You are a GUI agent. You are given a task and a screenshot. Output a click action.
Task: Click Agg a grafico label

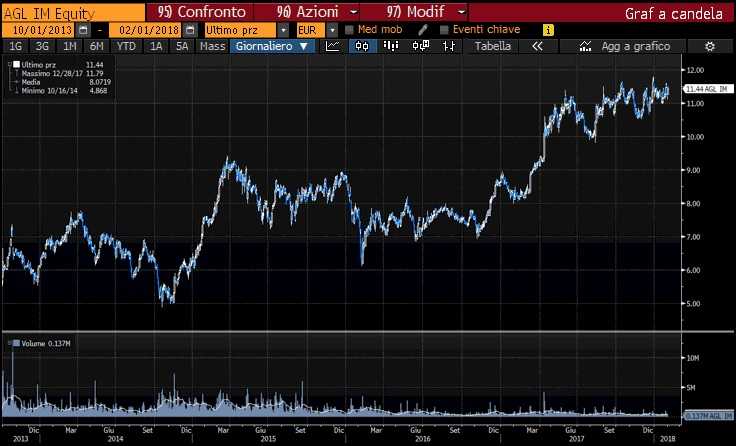point(636,46)
